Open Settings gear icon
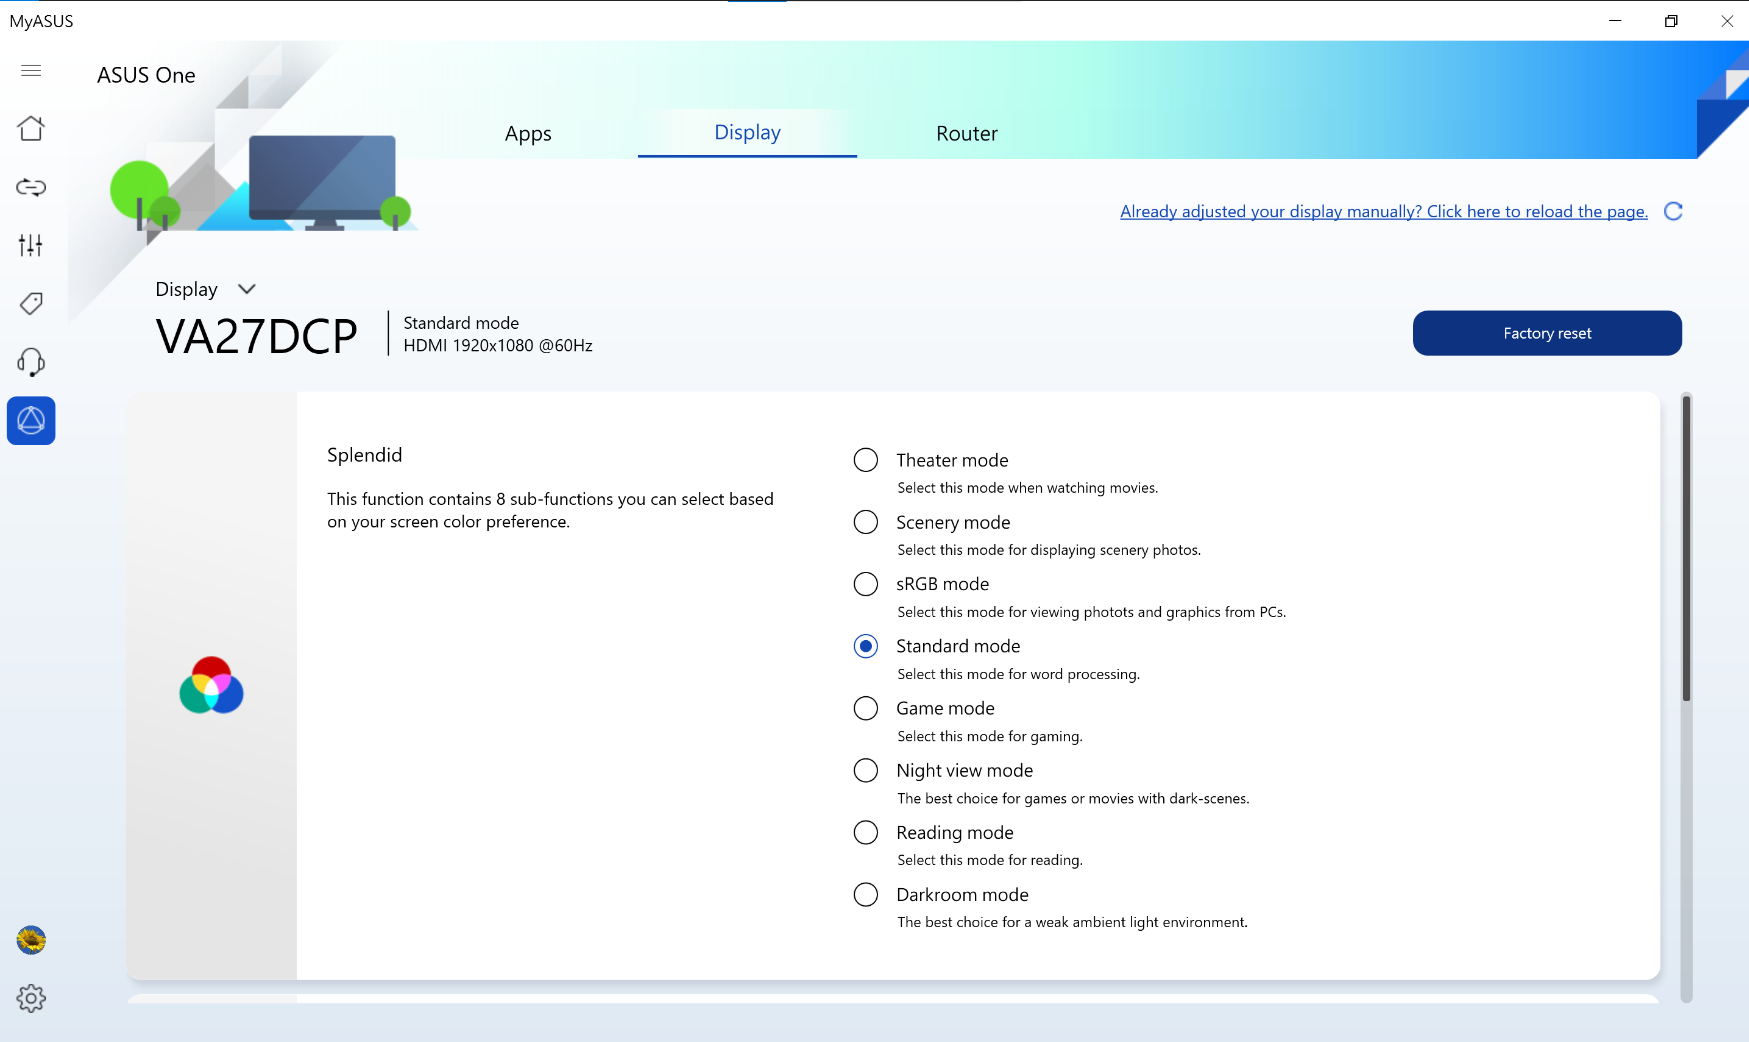 tap(31, 998)
